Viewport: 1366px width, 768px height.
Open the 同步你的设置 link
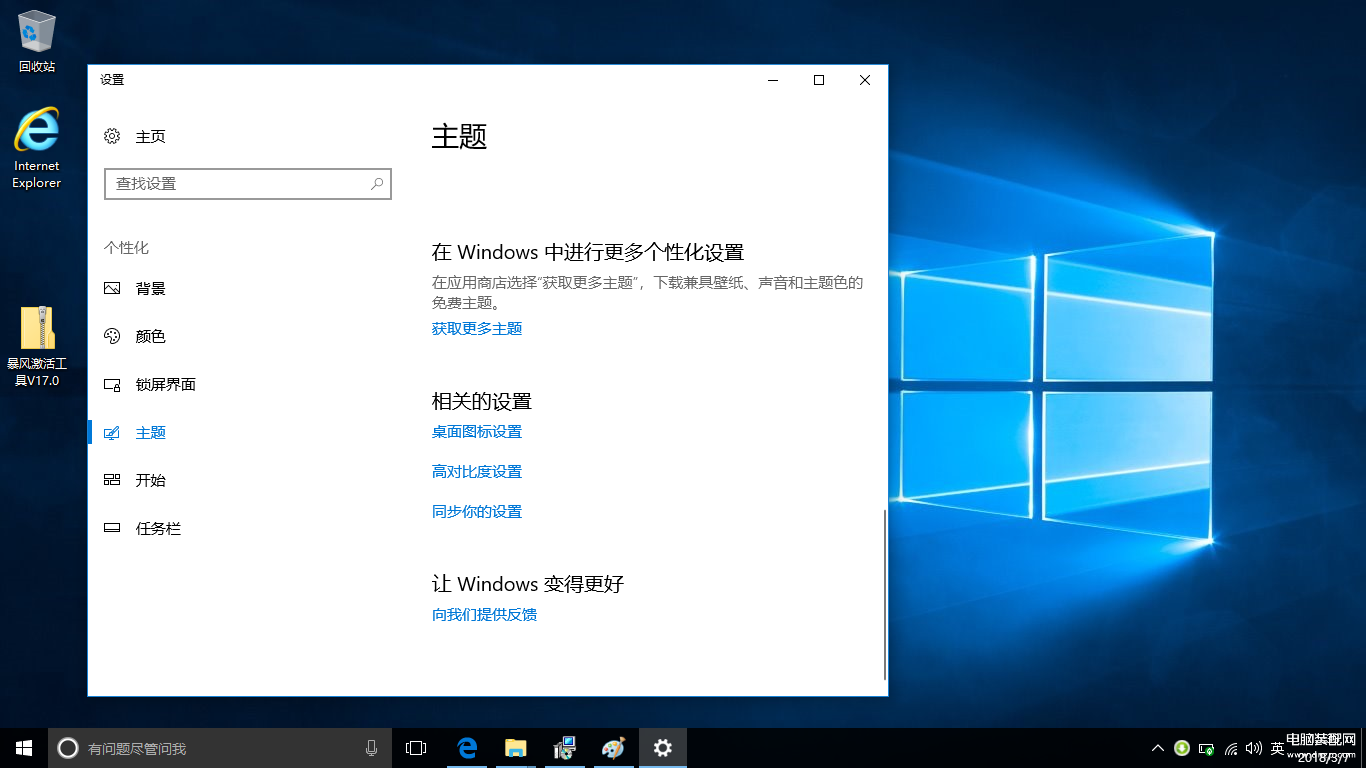[x=477, y=512]
